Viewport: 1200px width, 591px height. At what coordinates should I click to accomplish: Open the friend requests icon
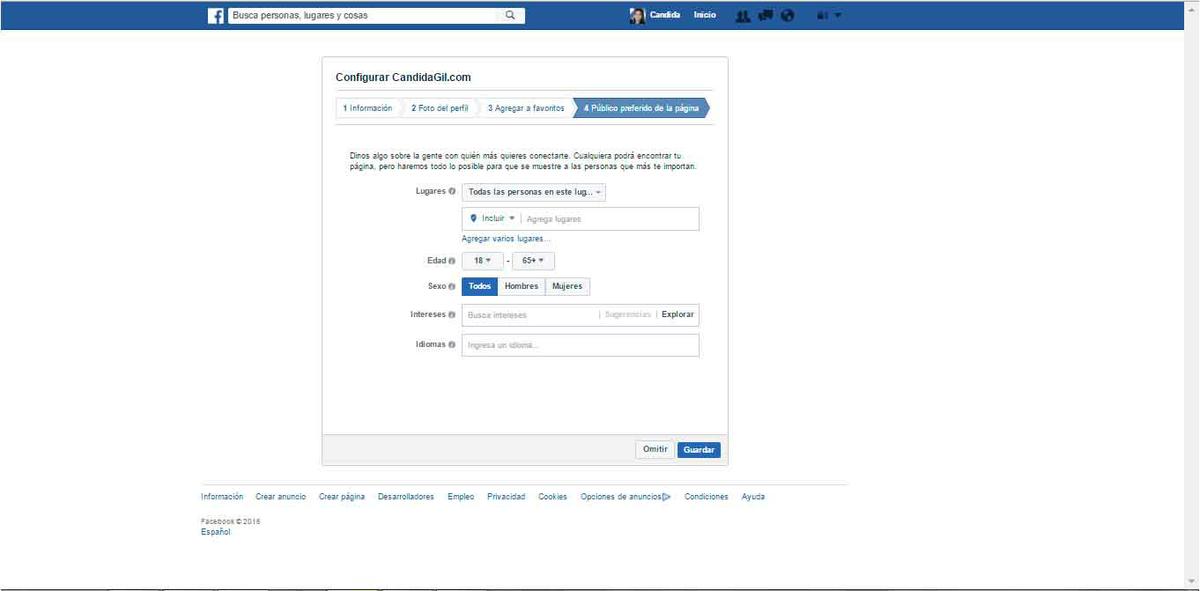tap(742, 16)
